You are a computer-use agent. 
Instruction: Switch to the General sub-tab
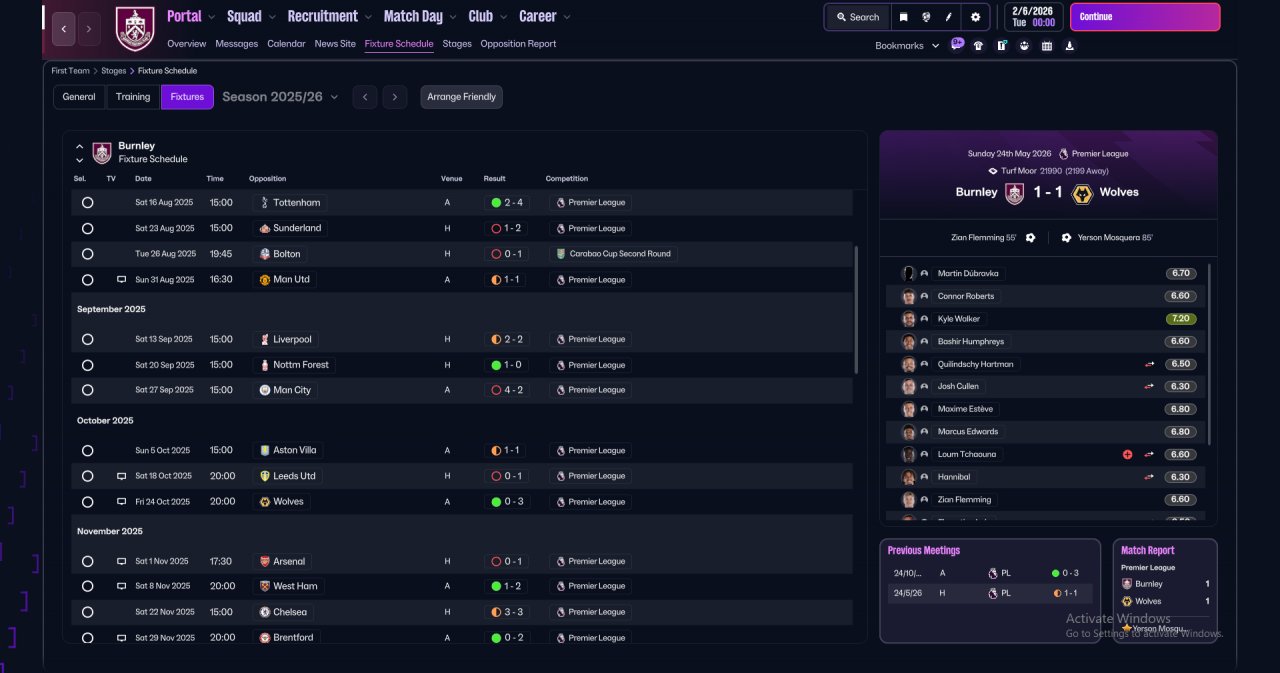[79, 97]
